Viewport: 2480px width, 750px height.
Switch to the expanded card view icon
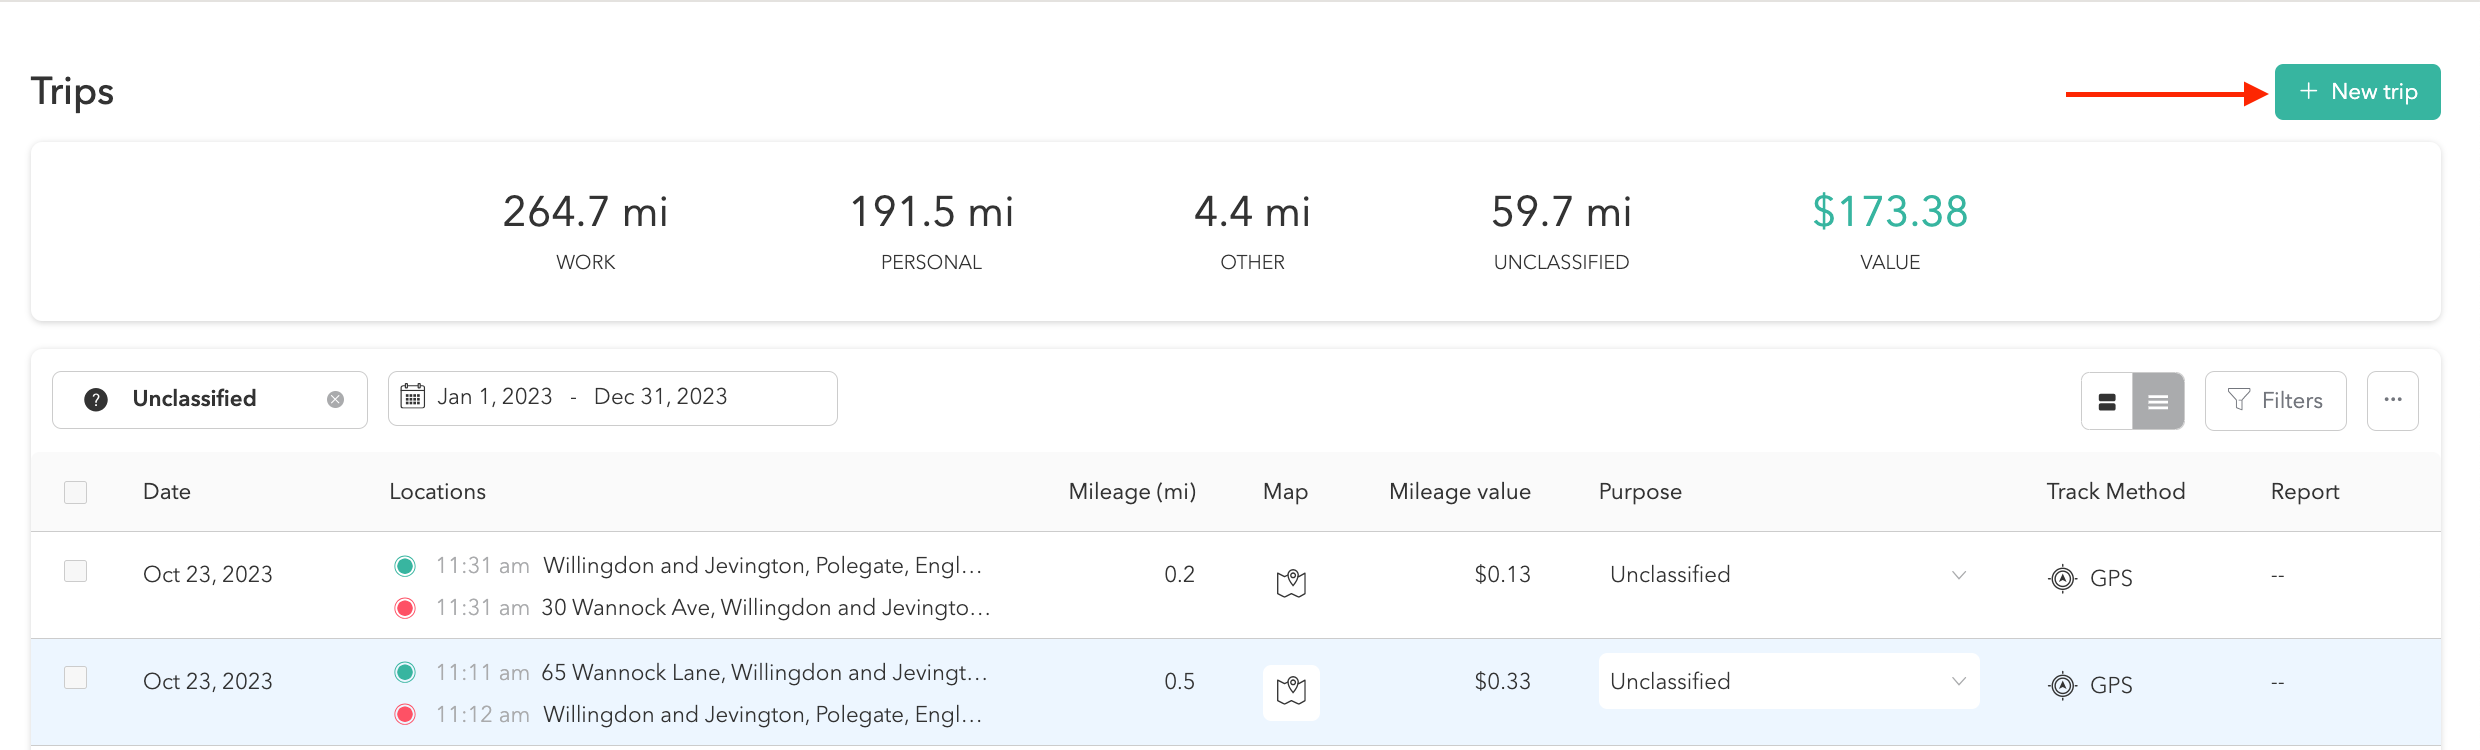(2107, 401)
